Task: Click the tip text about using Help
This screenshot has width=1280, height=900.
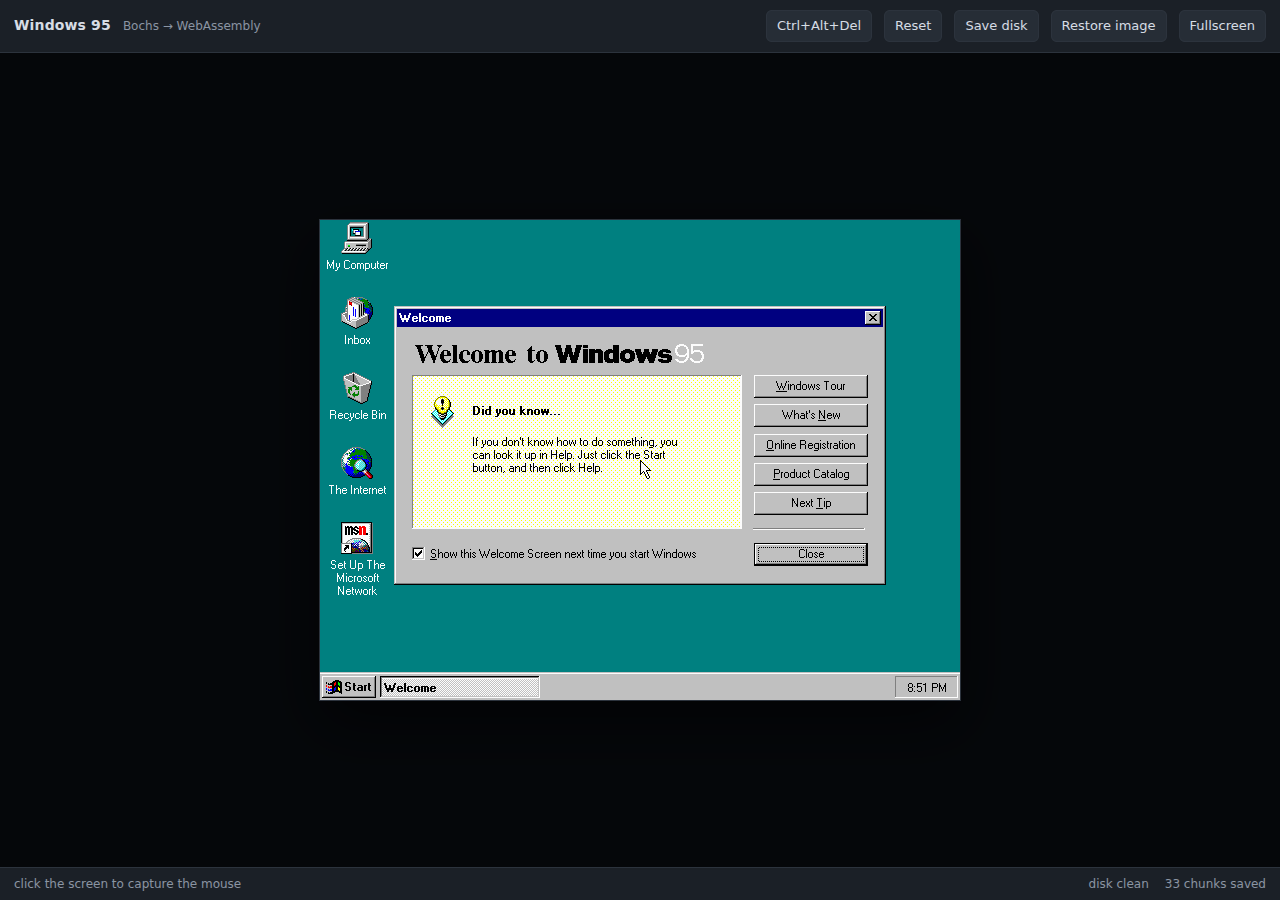Action: [575, 455]
